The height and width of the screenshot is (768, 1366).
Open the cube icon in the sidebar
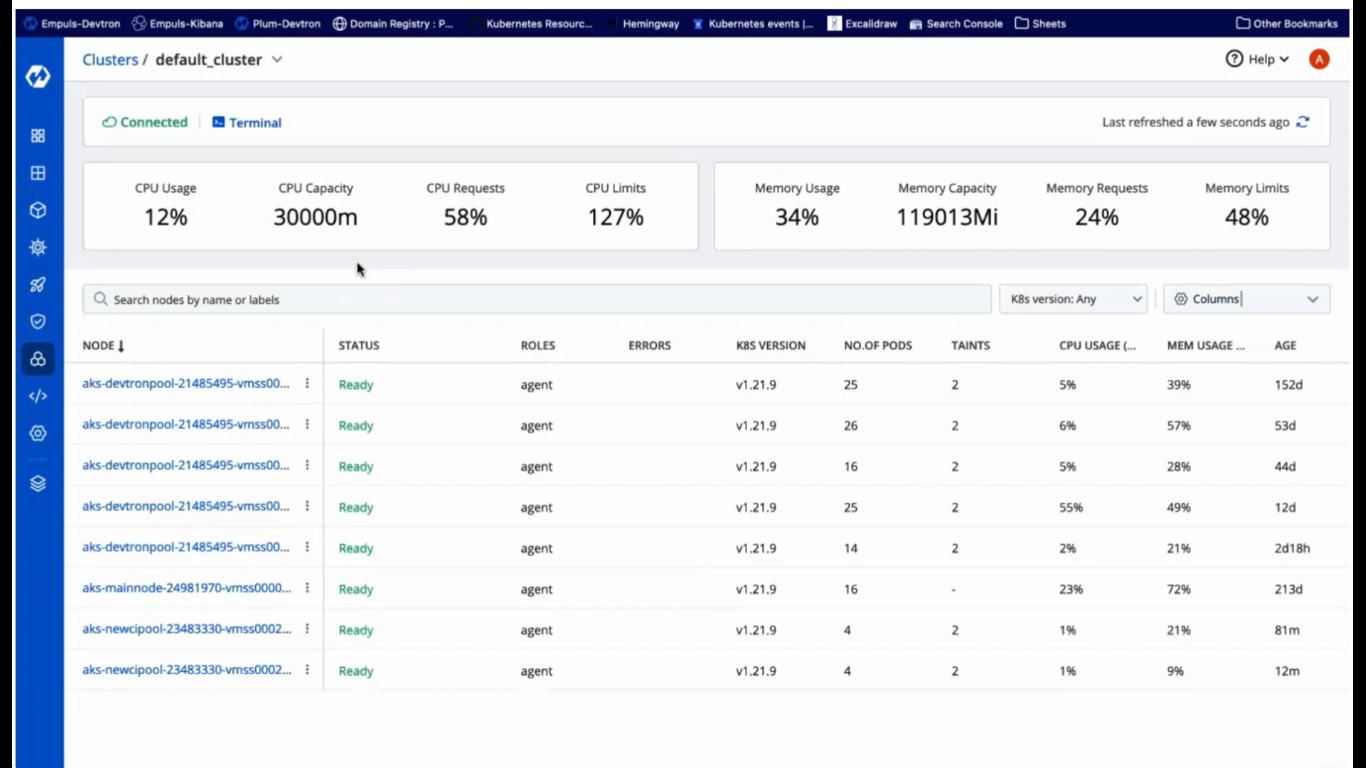pyautogui.click(x=38, y=210)
